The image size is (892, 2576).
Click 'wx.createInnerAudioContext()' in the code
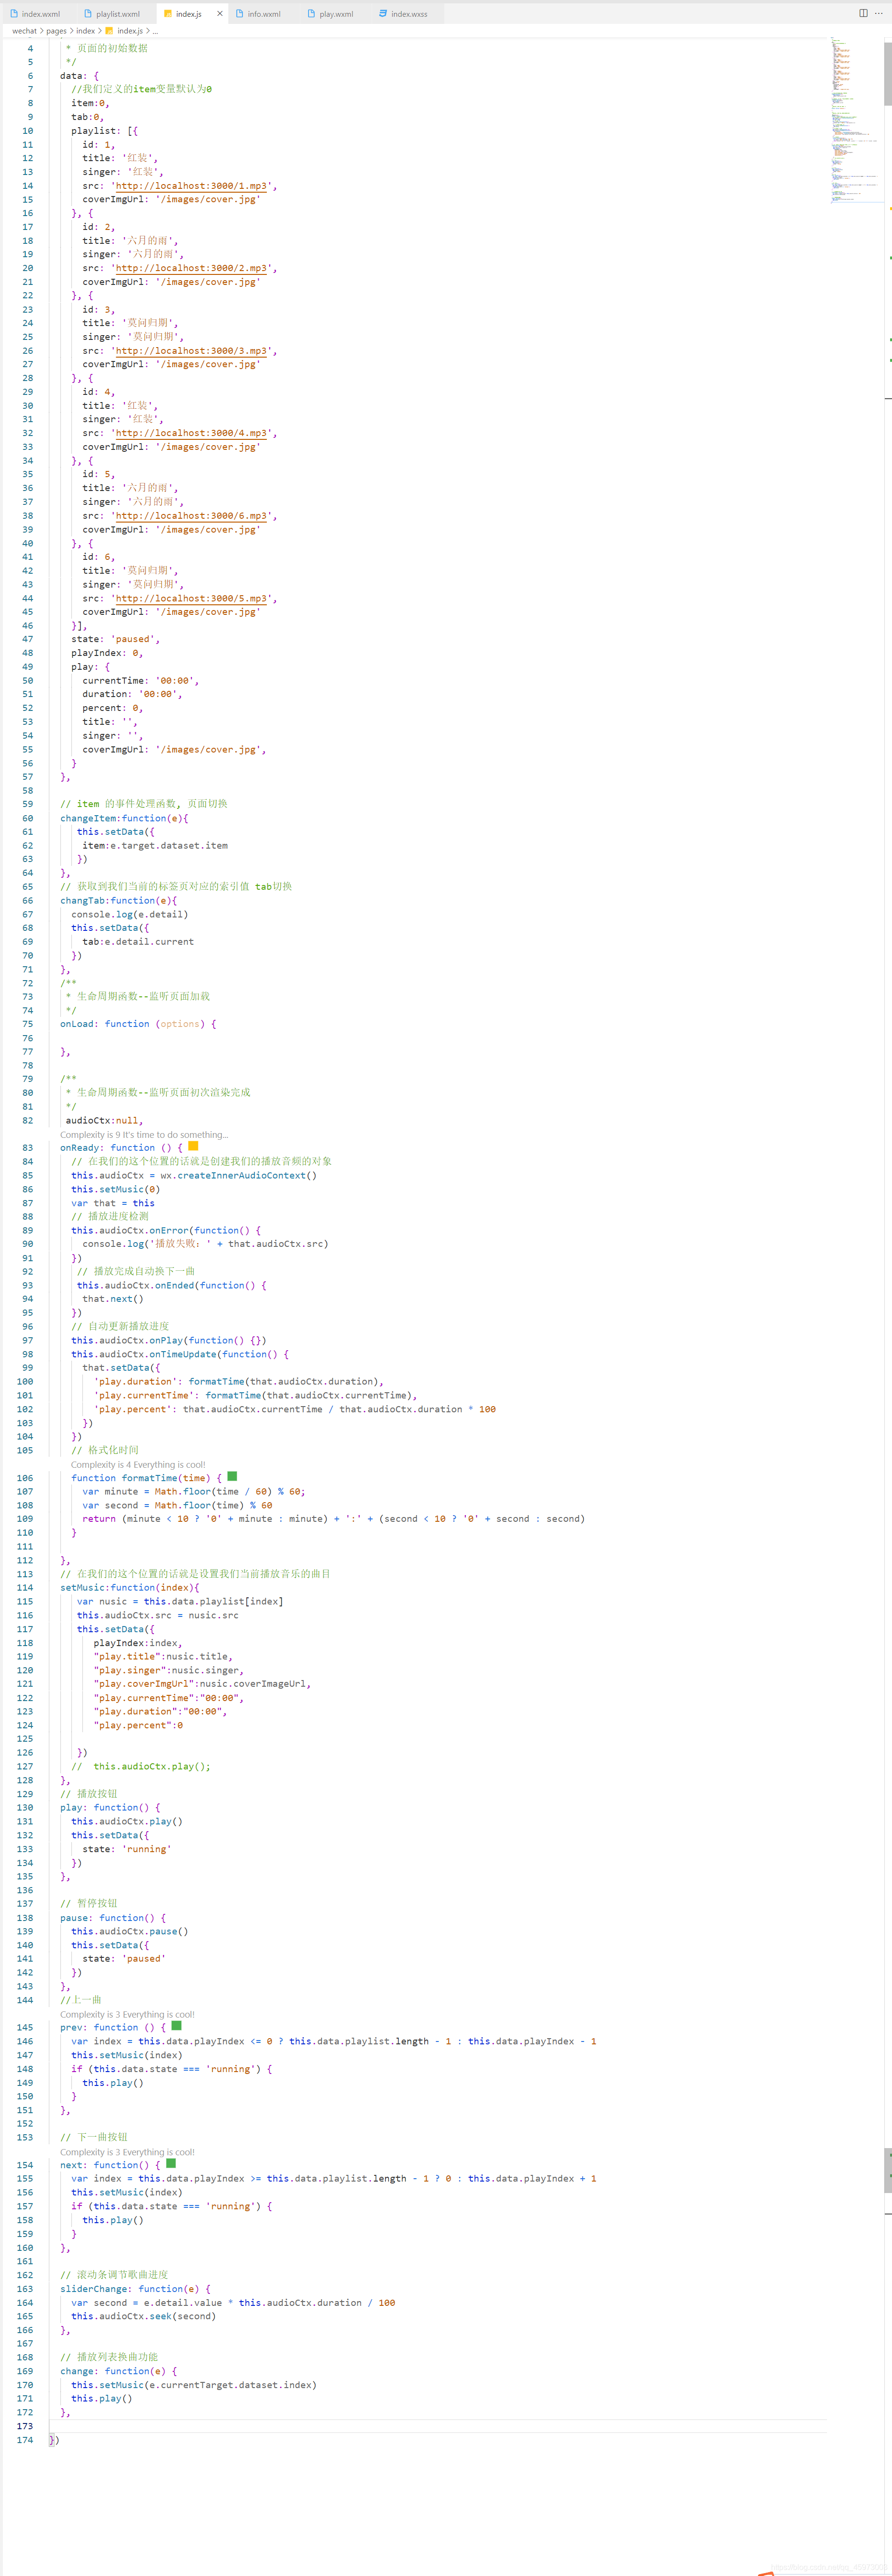[238, 1176]
